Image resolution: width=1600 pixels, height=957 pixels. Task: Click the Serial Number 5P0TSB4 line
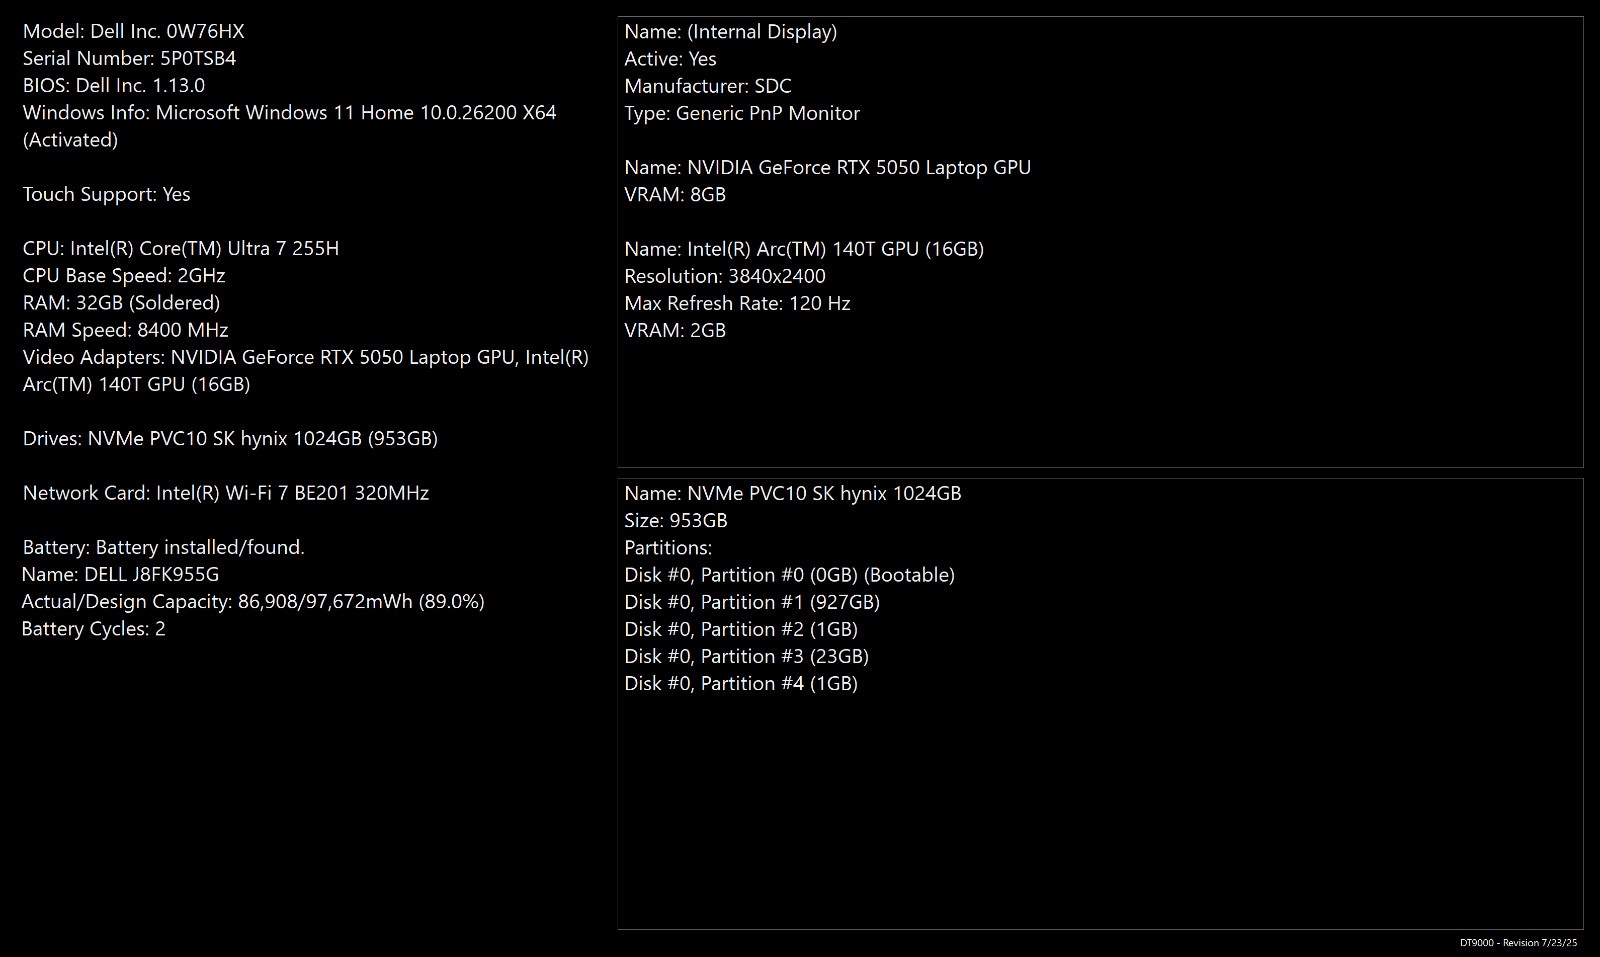tap(129, 58)
